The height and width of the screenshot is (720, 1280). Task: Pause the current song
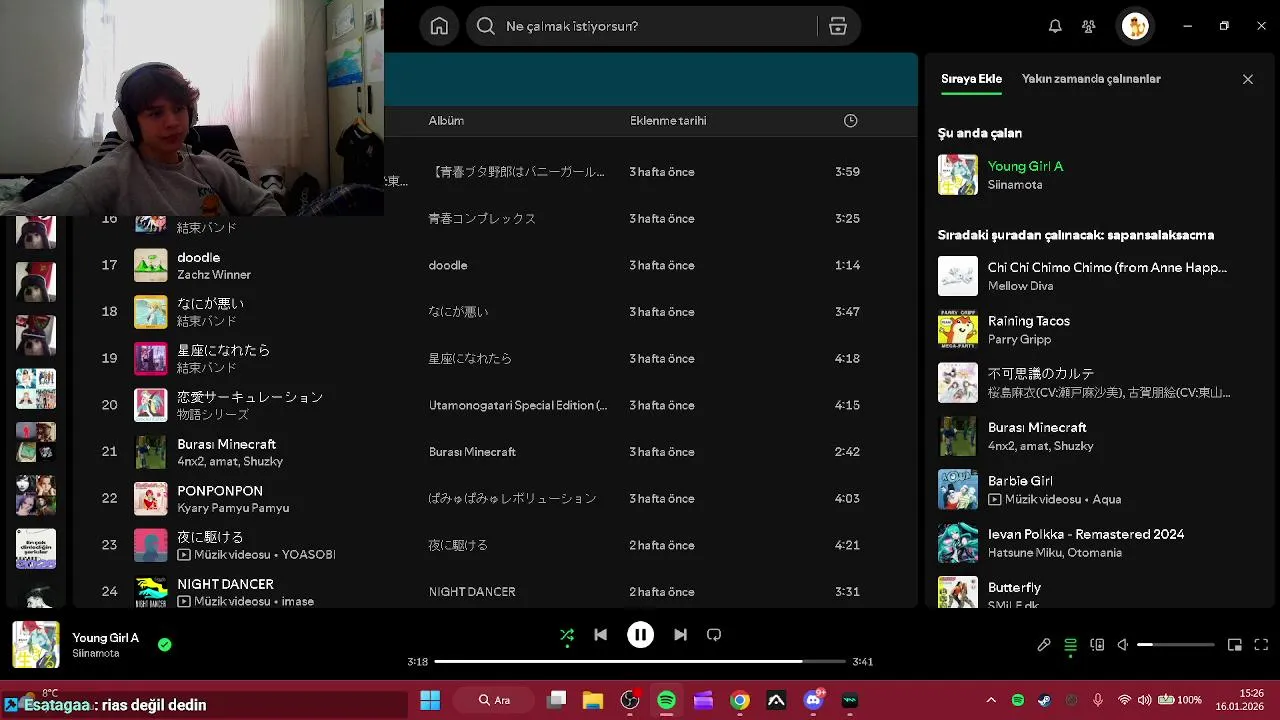click(640, 634)
